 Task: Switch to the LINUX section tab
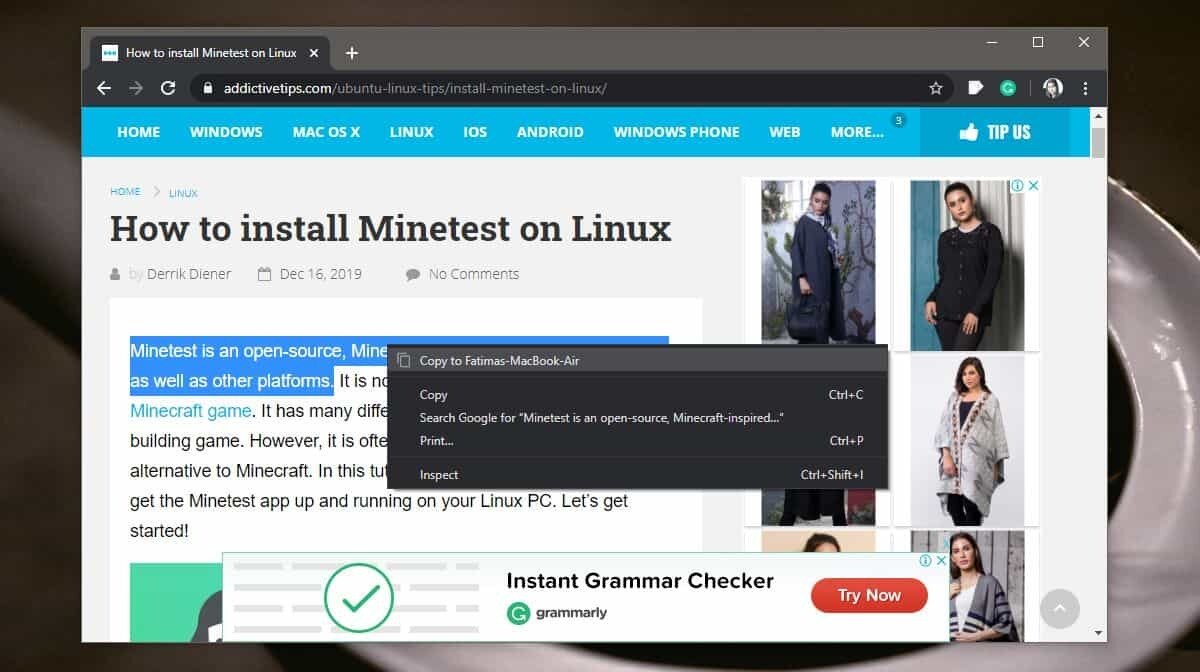(x=411, y=131)
